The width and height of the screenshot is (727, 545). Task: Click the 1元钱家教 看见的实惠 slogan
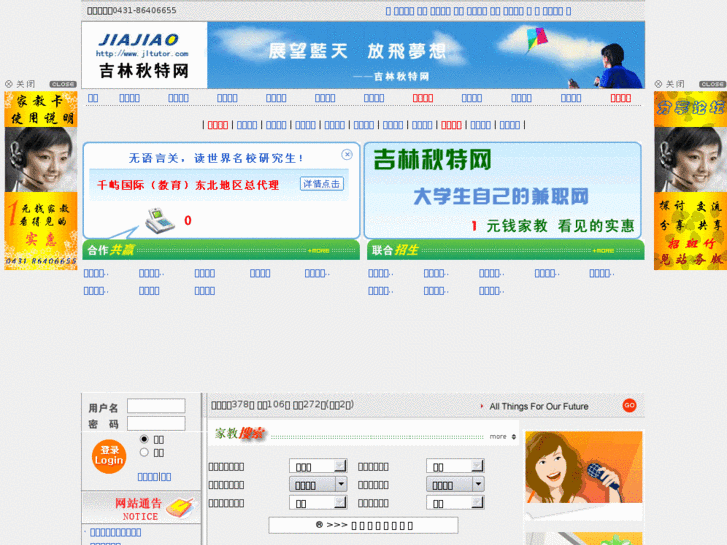pyautogui.click(x=552, y=226)
